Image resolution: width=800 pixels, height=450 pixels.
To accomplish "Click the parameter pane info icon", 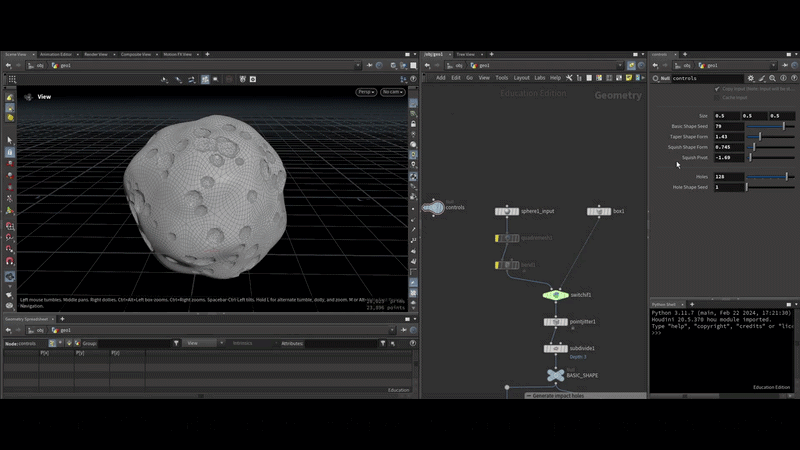I will (783, 78).
